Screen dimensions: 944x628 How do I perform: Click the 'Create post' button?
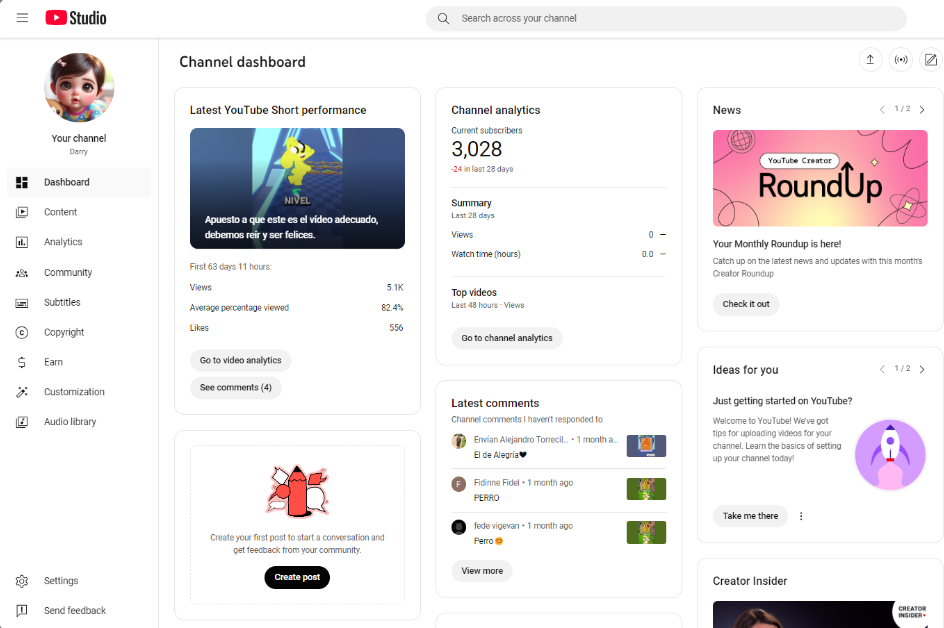pyautogui.click(x=297, y=577)
